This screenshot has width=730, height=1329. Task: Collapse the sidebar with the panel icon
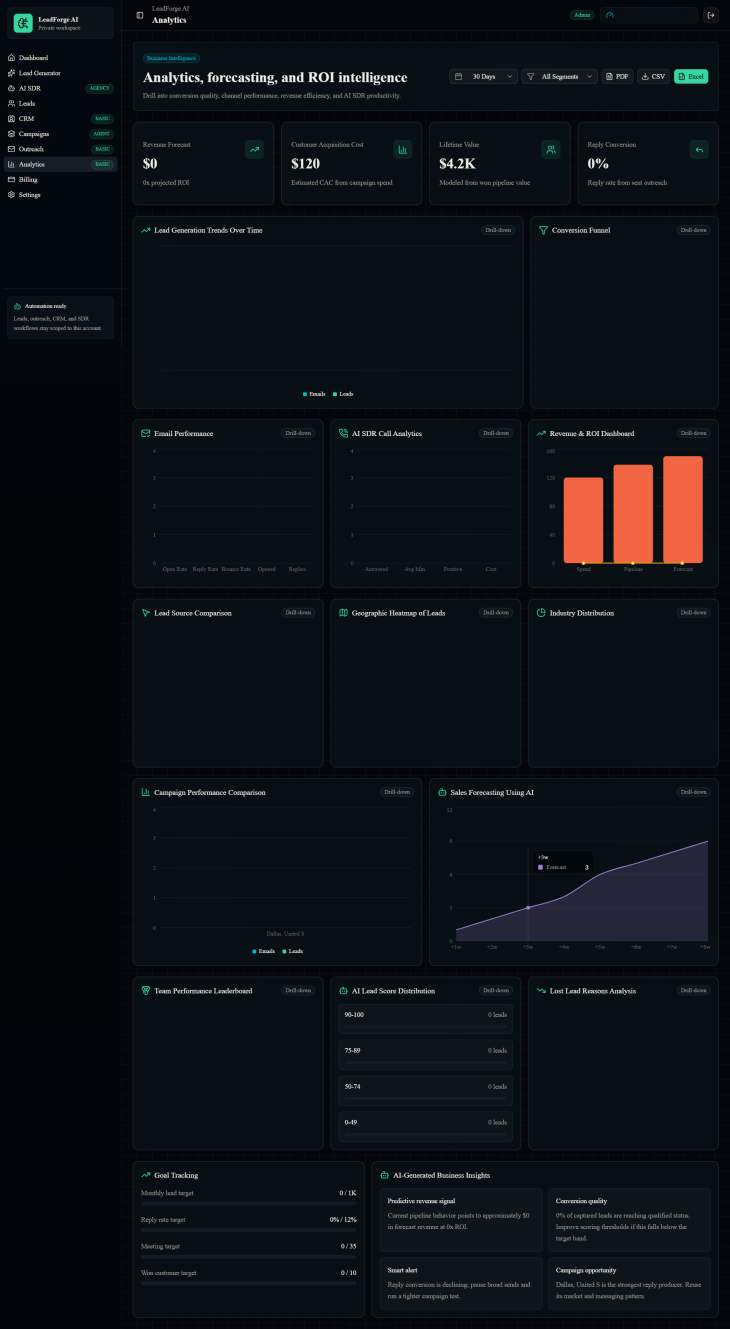139,15
